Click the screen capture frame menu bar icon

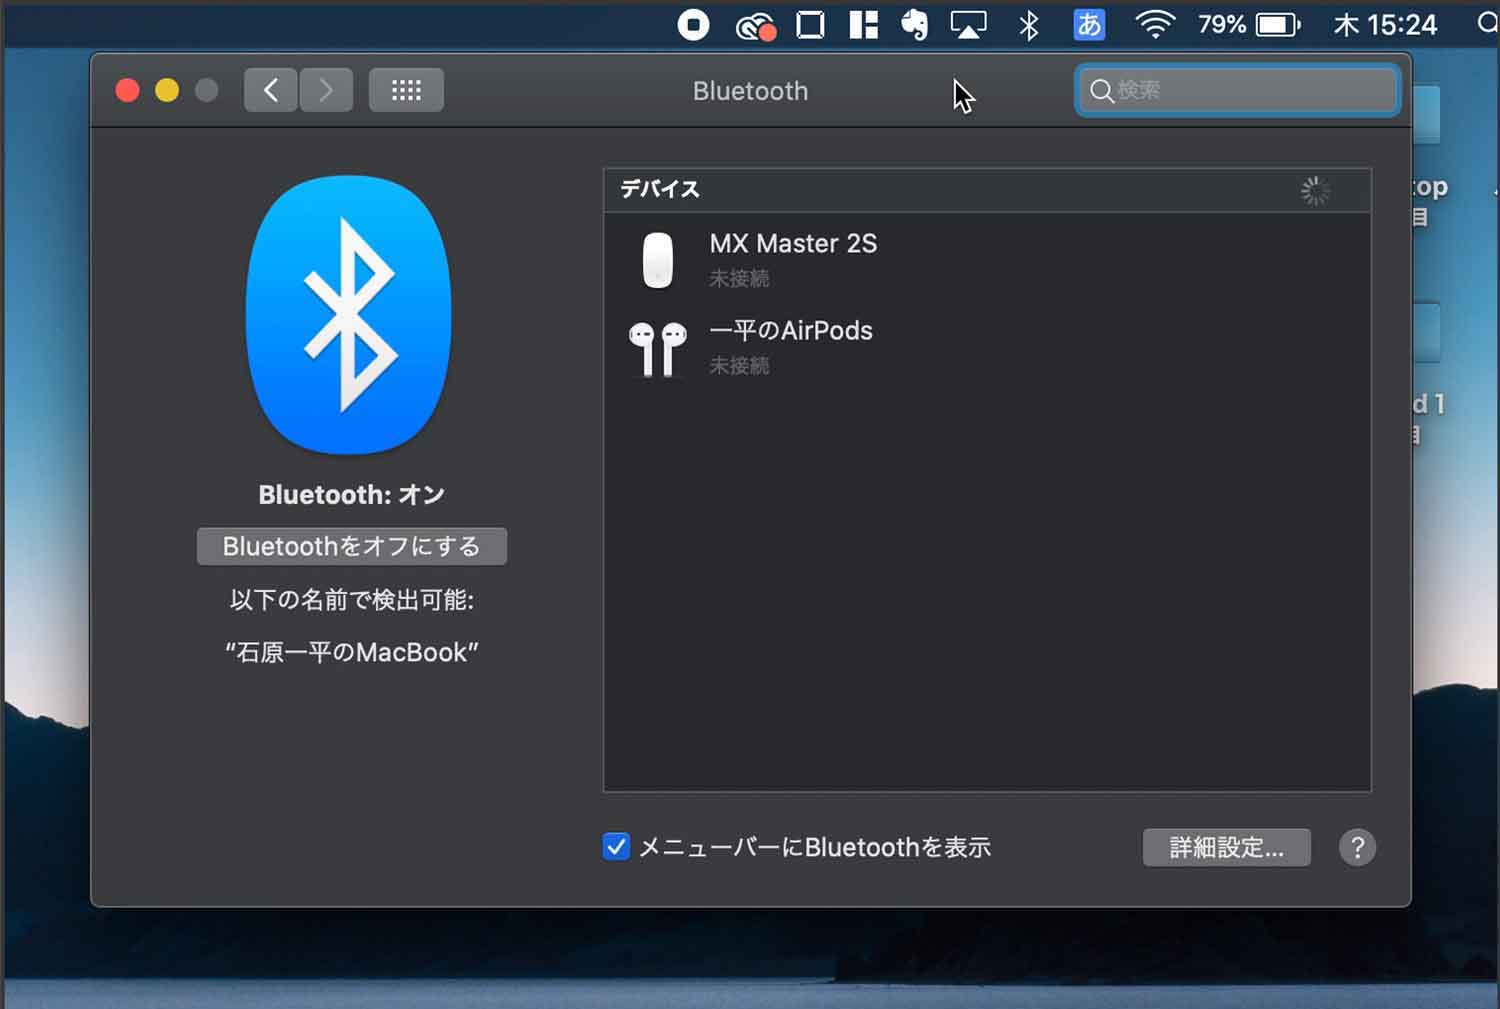(x=810, y=24)
